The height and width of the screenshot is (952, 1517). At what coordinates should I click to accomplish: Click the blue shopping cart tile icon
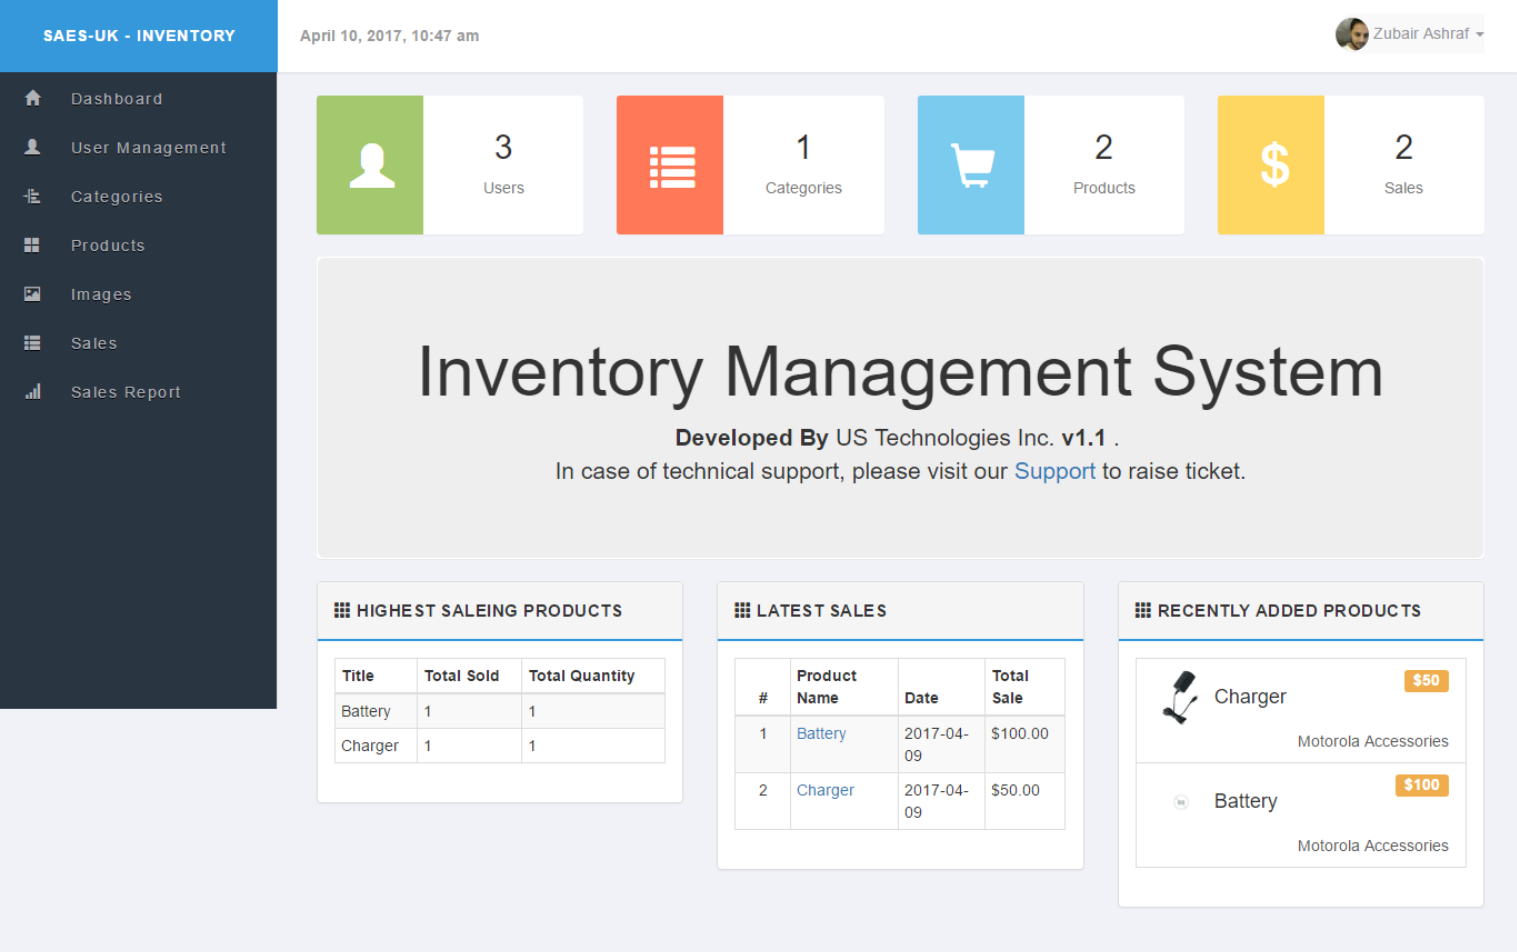tap(971, 165)
